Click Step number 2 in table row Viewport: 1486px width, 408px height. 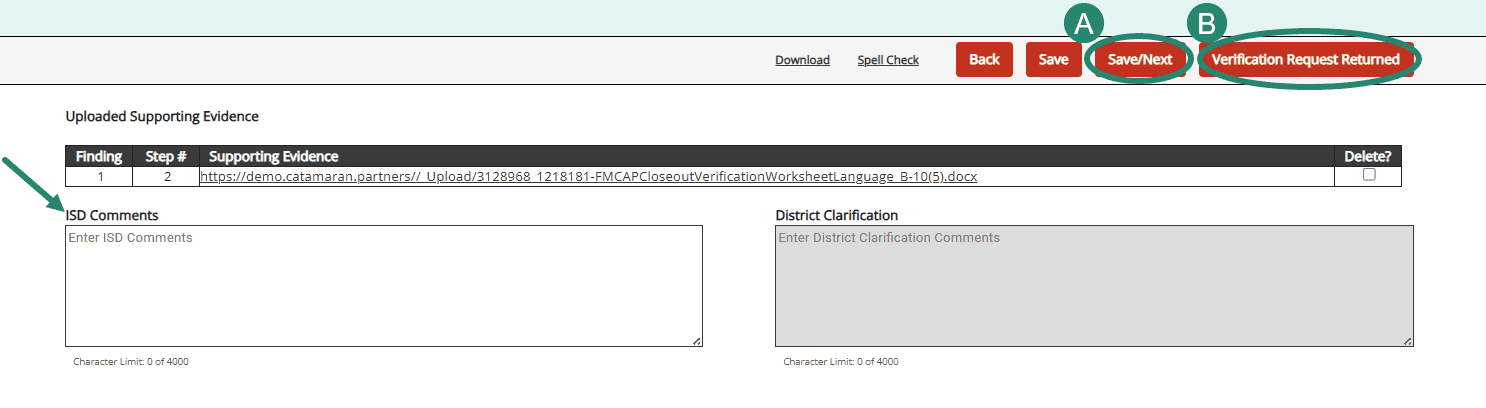(x=167, y=177)
